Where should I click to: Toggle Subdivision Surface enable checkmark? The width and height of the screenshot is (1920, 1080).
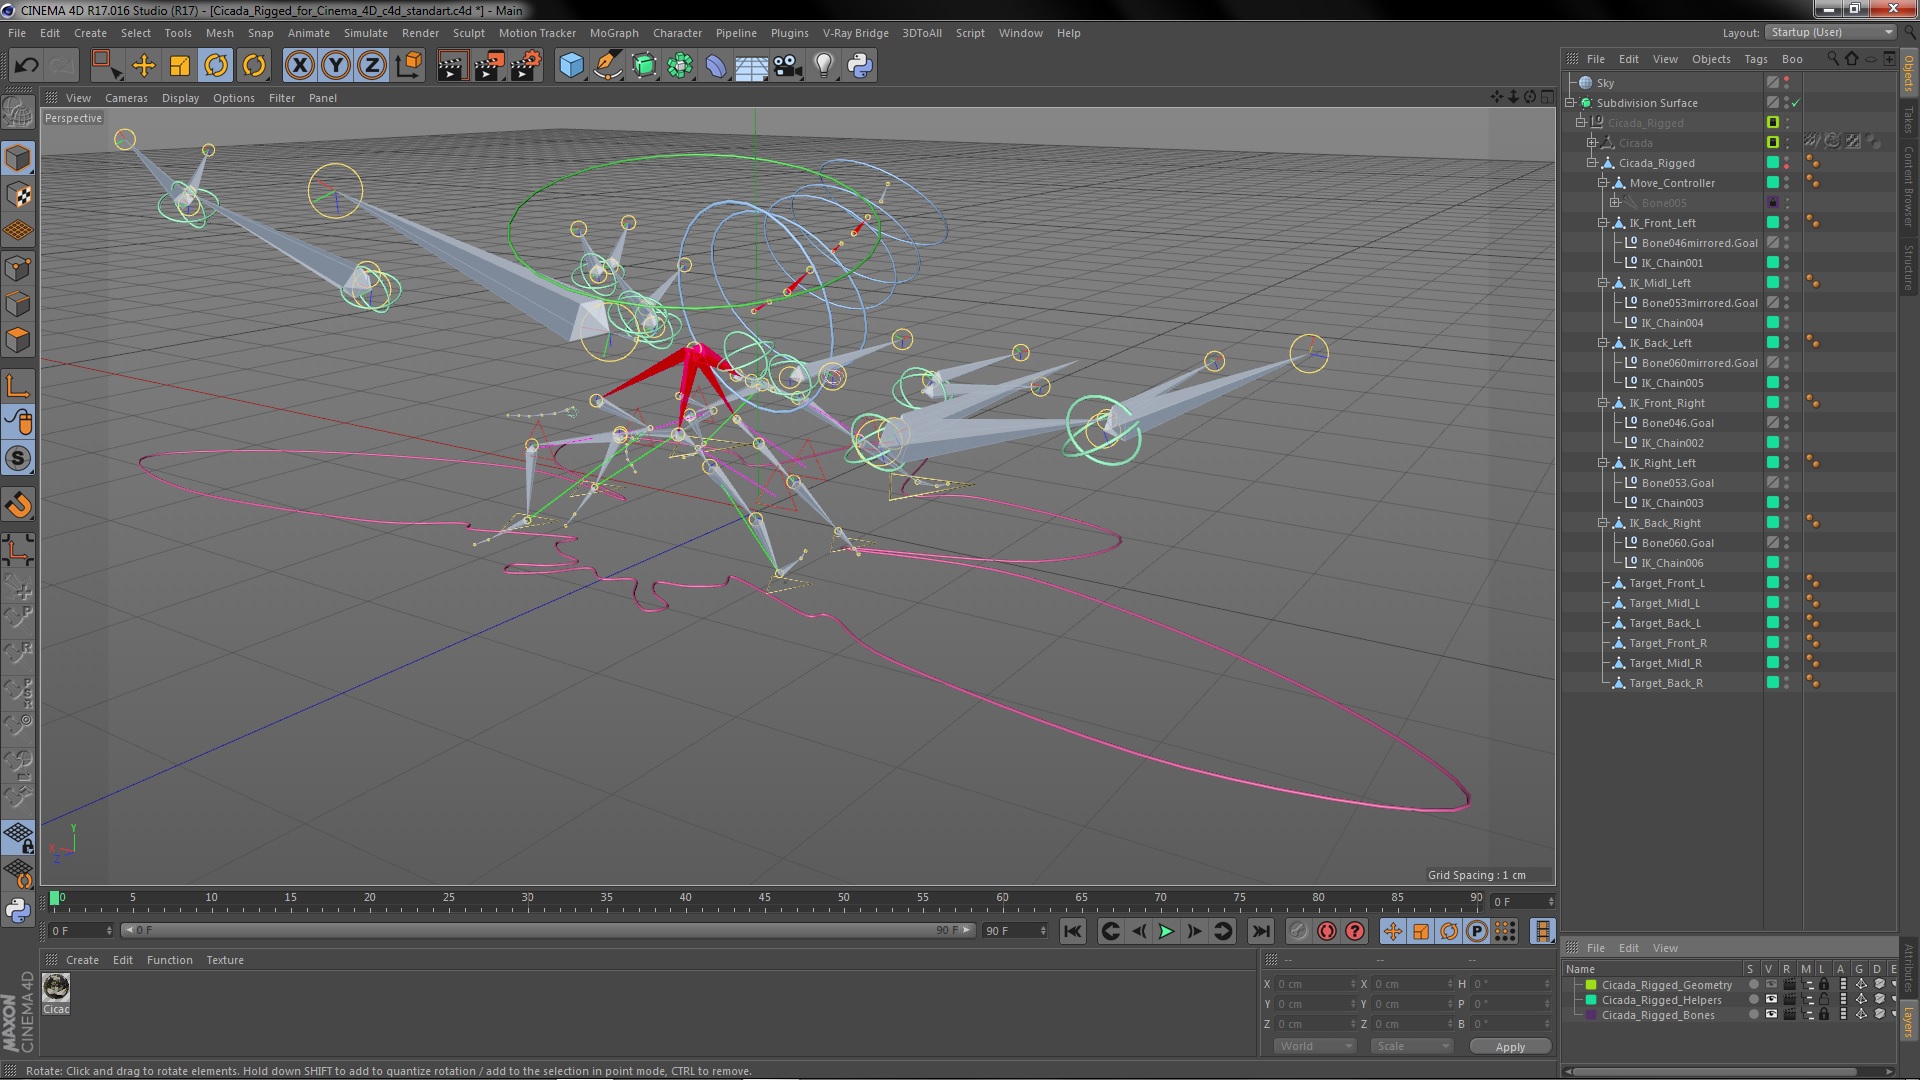pos(1796,103)
